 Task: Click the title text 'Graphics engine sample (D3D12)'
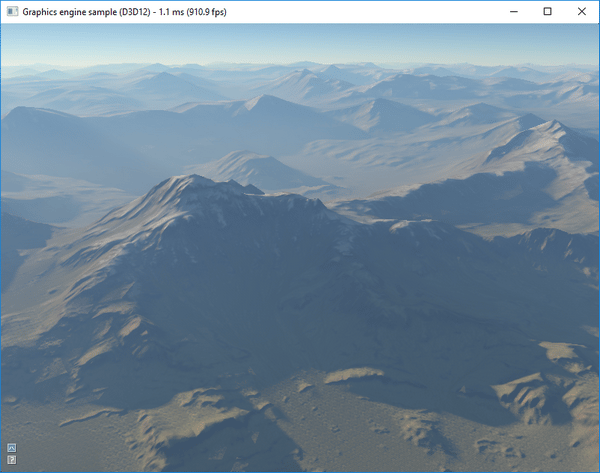86,12
